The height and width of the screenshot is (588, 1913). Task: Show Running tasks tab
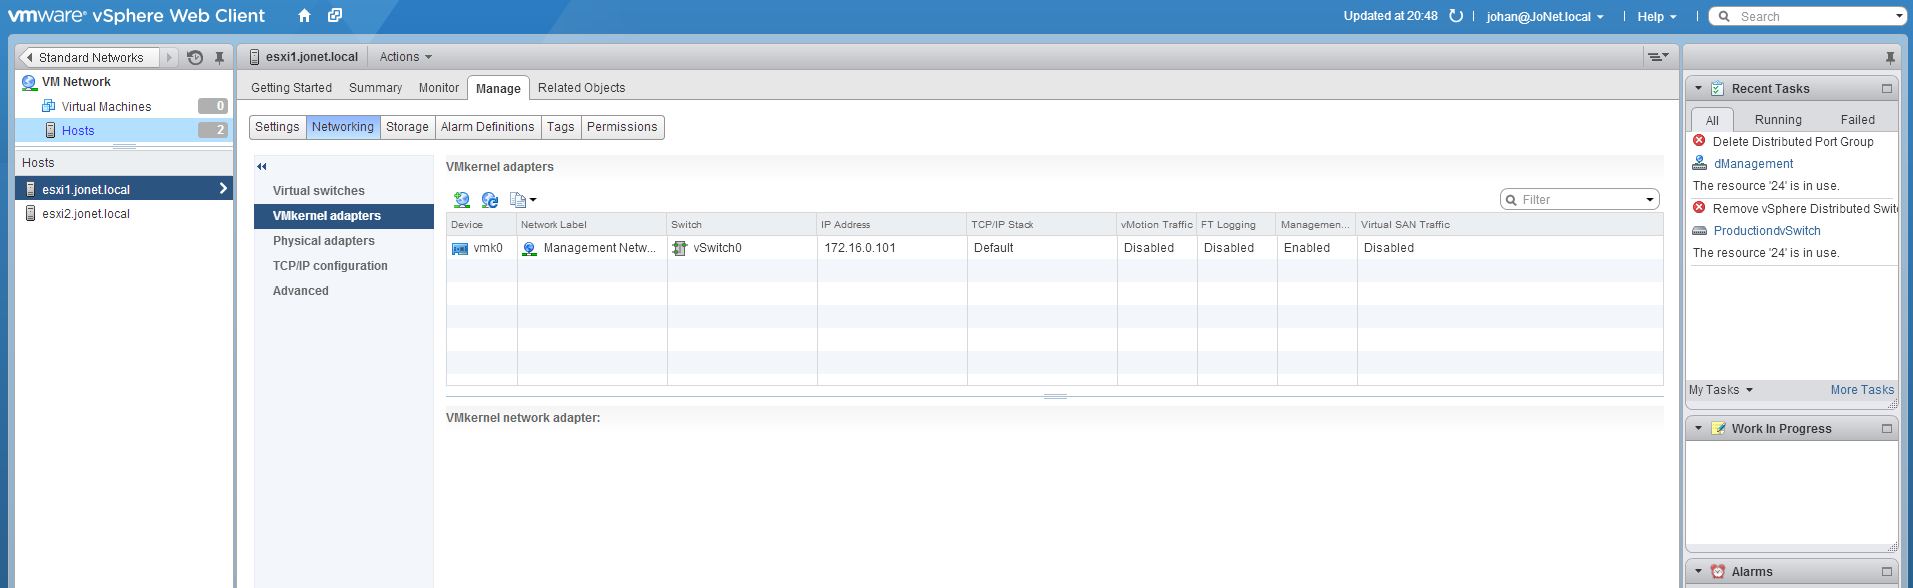[x=1778, y=120]
